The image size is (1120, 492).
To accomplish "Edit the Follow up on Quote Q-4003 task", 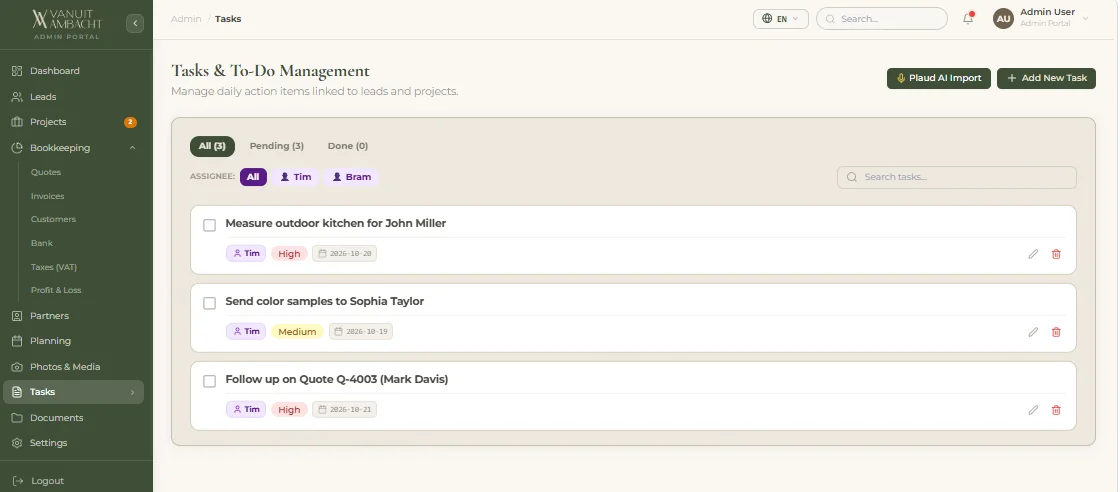I will [x=1033, y=410].
